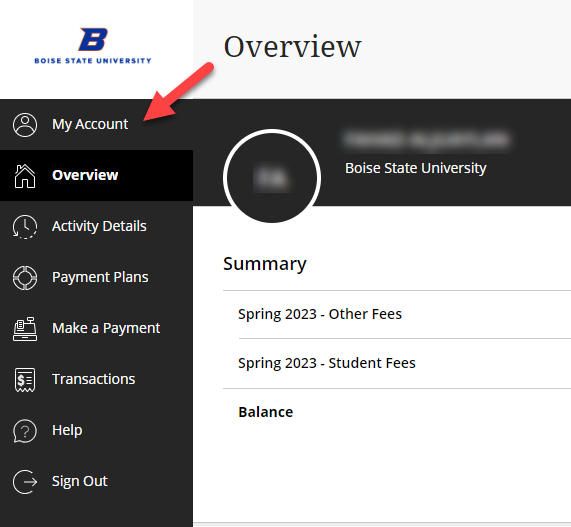Click the round profile avatar
This screenshot has width=571, height=527.
pos(272,177)
